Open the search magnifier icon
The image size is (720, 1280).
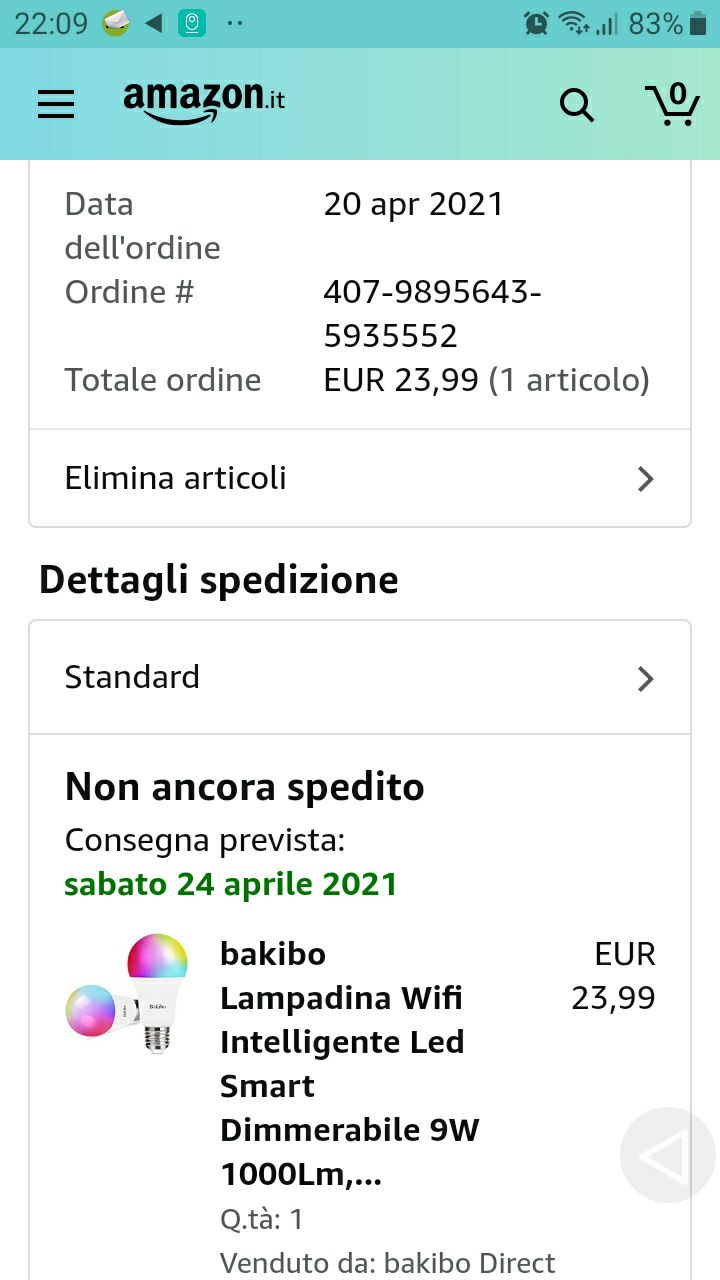coord(576,104)
